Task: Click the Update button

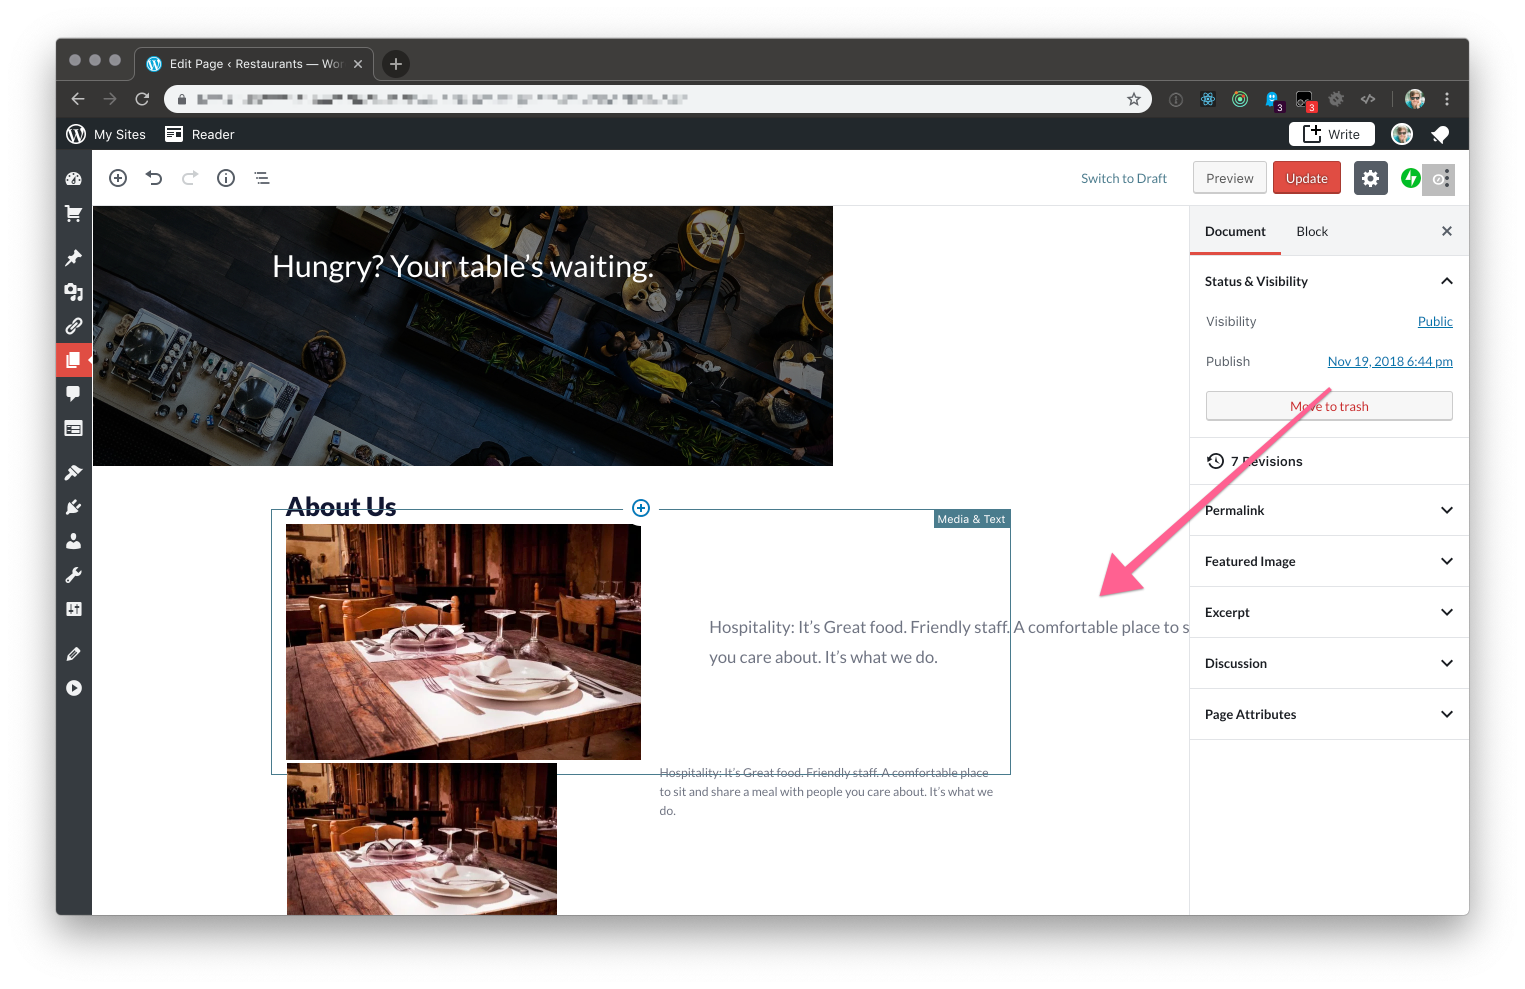Action: coord(1306,177)
